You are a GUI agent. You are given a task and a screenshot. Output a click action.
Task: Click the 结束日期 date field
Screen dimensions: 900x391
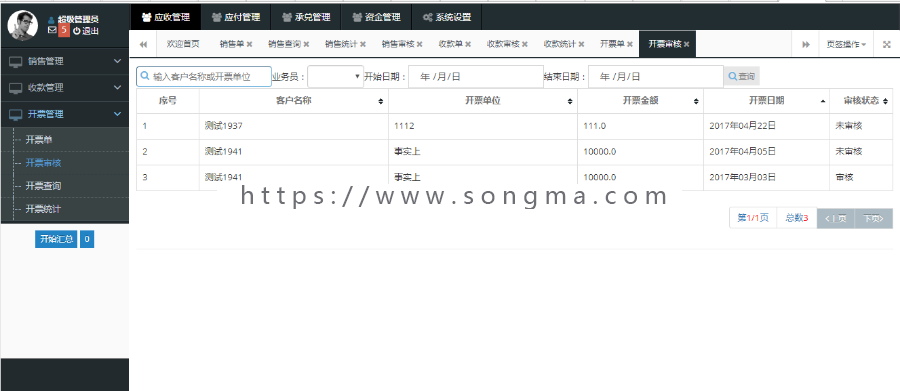tap(656, 76)
